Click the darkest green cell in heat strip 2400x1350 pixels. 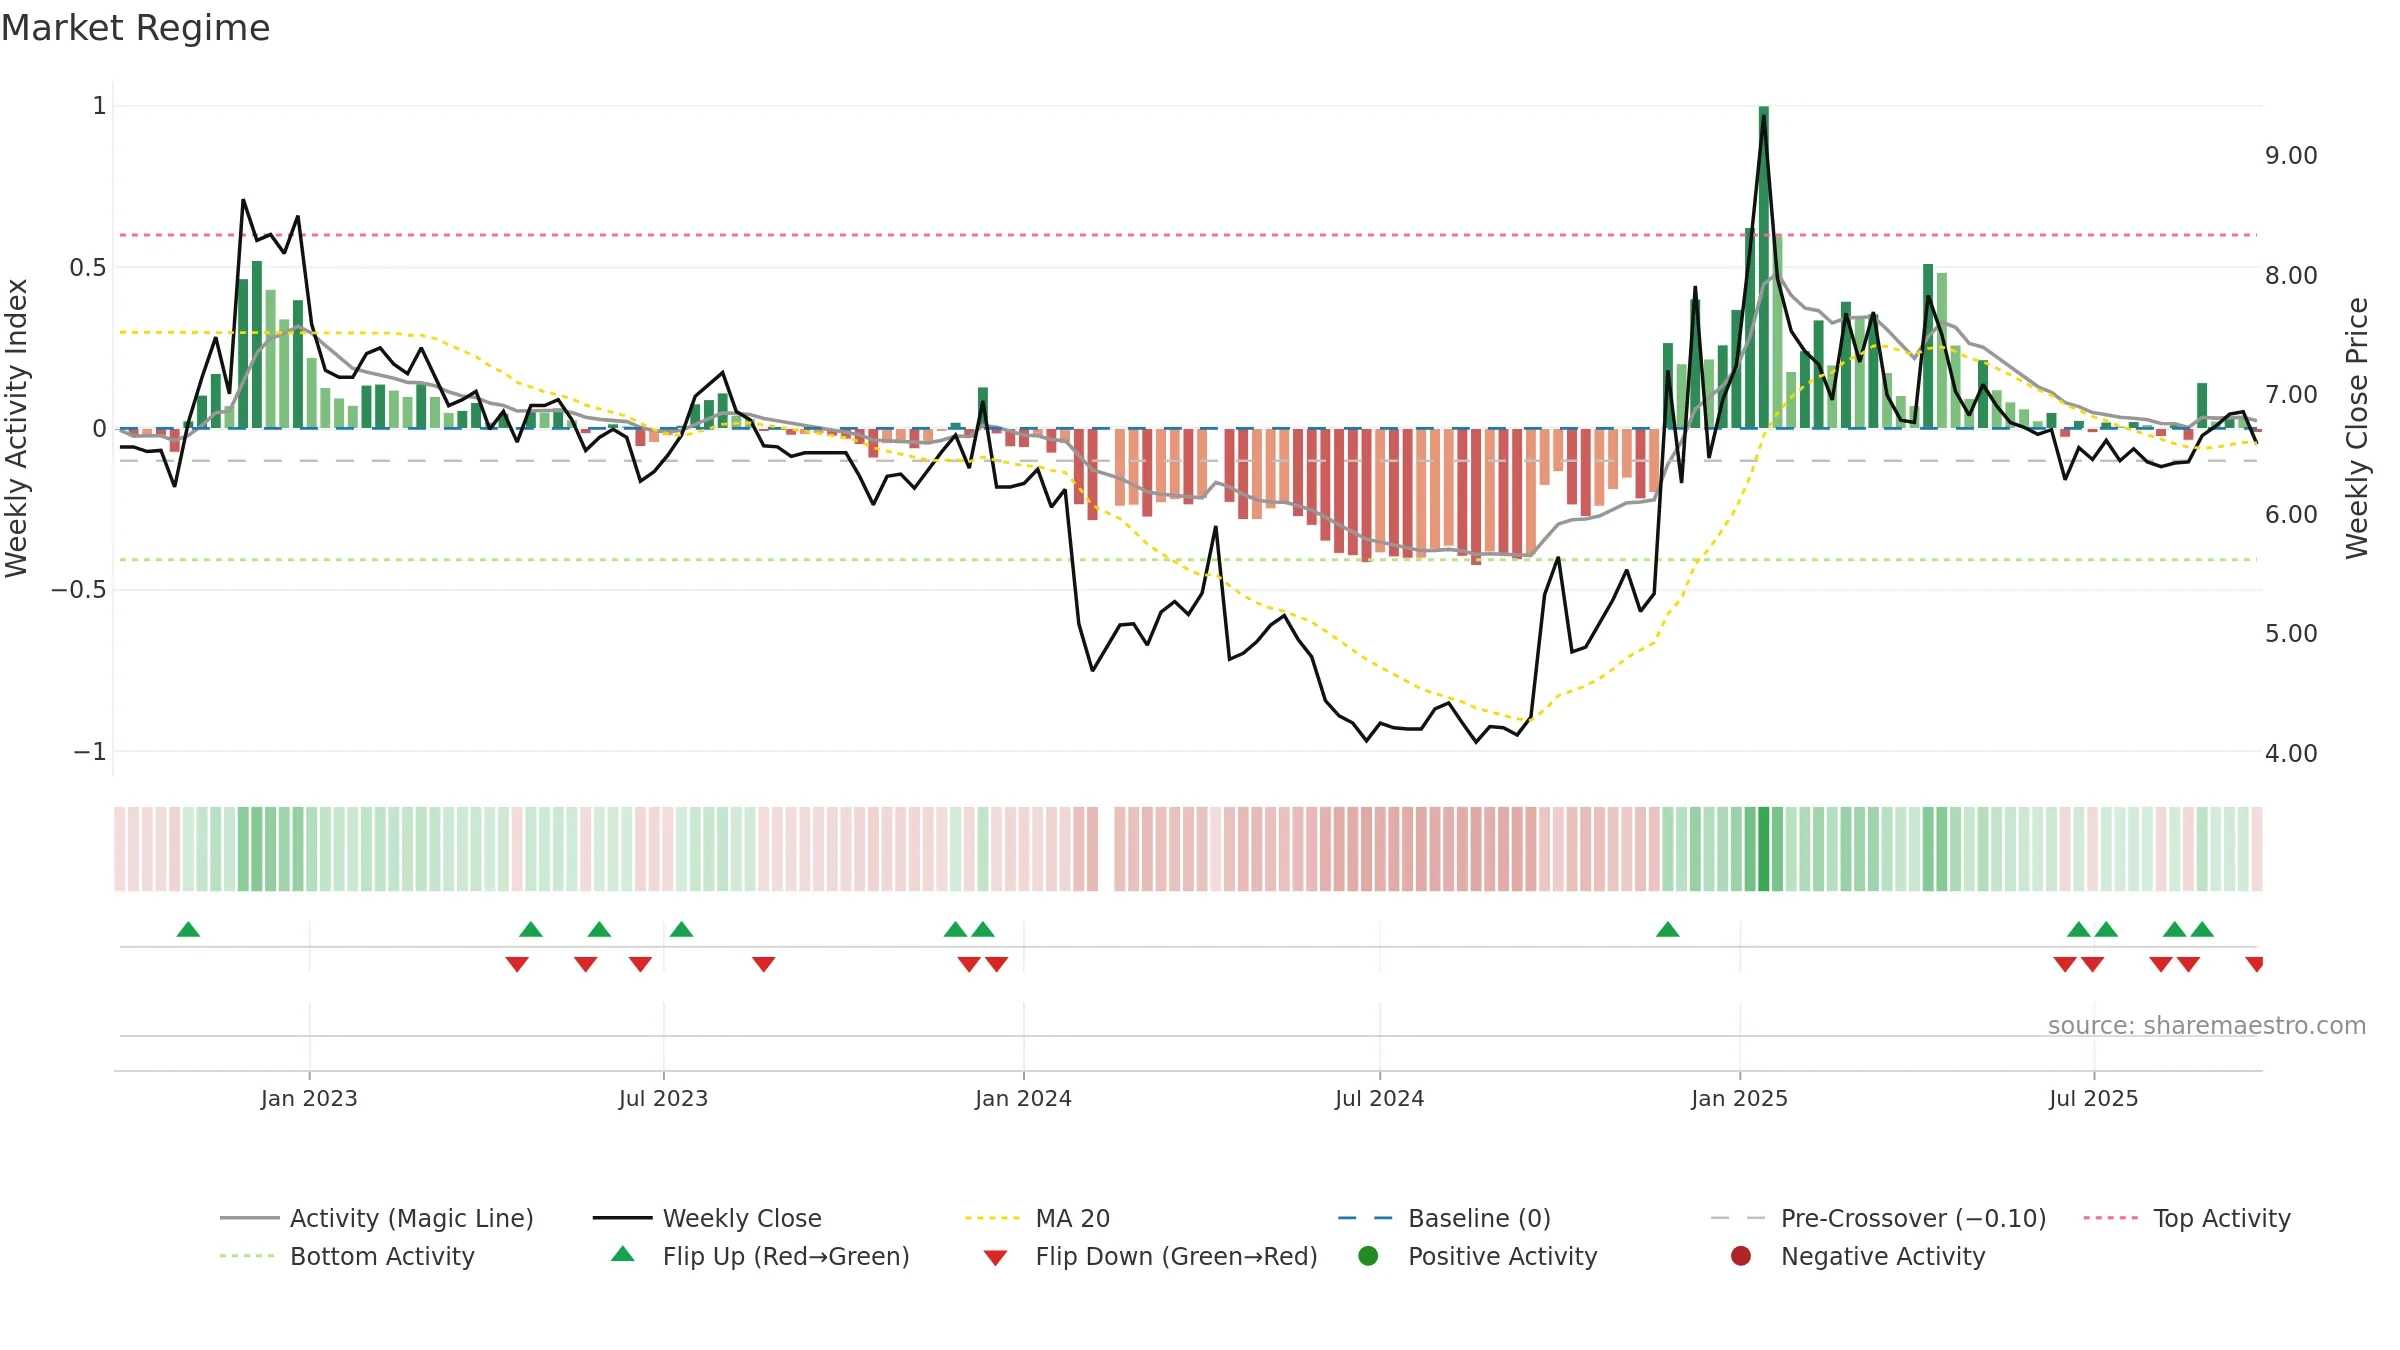tap(1763, 849)
